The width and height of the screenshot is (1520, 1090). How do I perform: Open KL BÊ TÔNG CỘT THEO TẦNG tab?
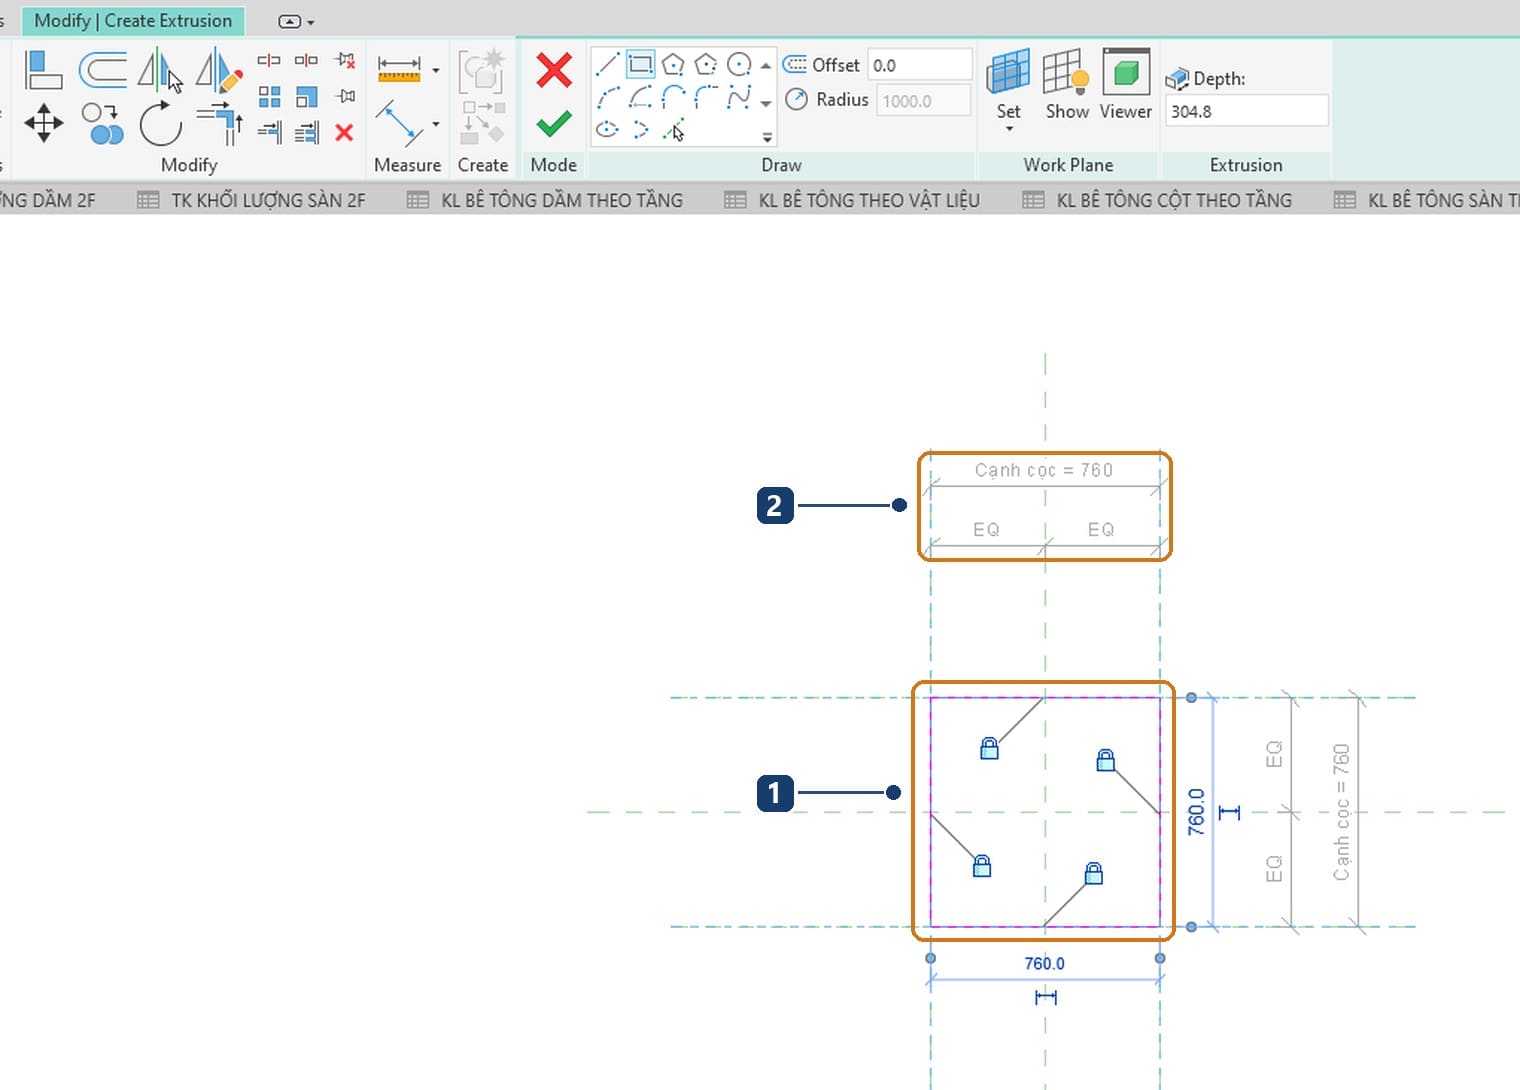[1158, 200]
